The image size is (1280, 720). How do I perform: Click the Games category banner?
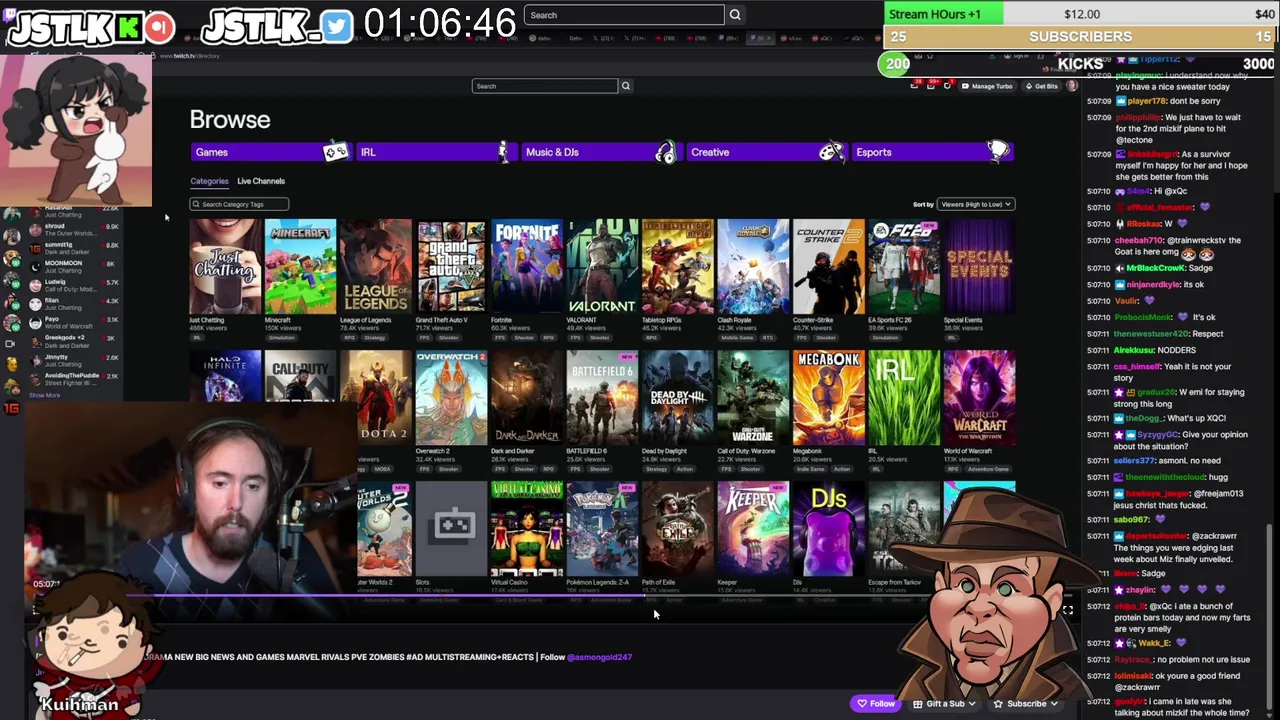(x=269, y=152)
